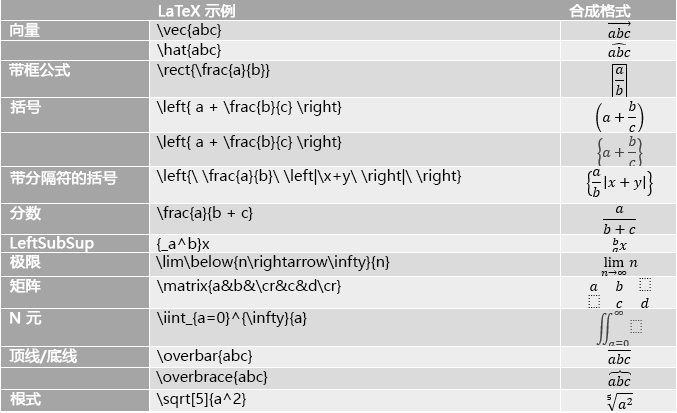Screen dimensions: 677x413
Task: Click the "合成格式" column header
Action: 600,11
